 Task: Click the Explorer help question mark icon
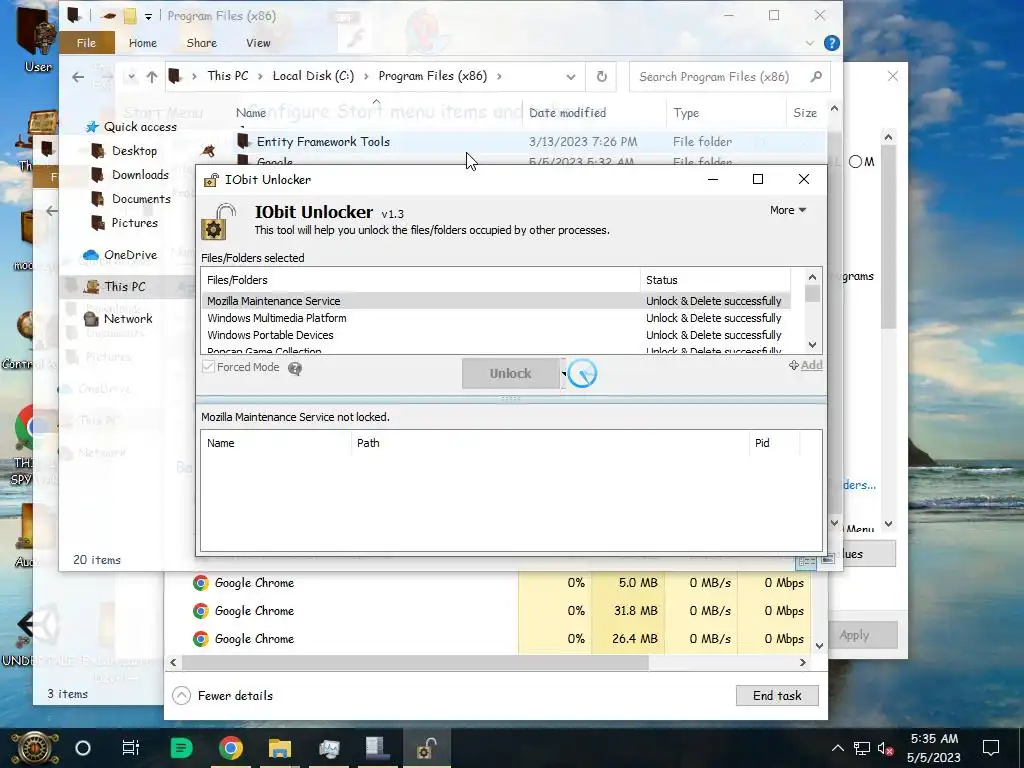click(831, 43)
